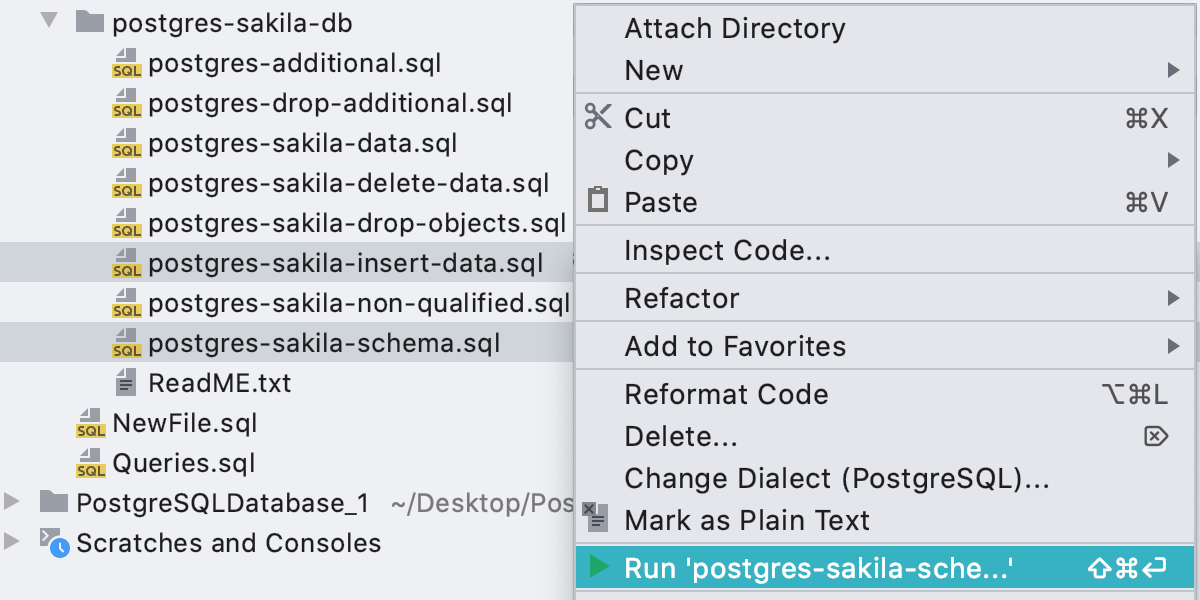Select postgres-sakila-delete-data.sql file name
The width and height of the screenshot is (1200, 600).
[x=349, y=184]
